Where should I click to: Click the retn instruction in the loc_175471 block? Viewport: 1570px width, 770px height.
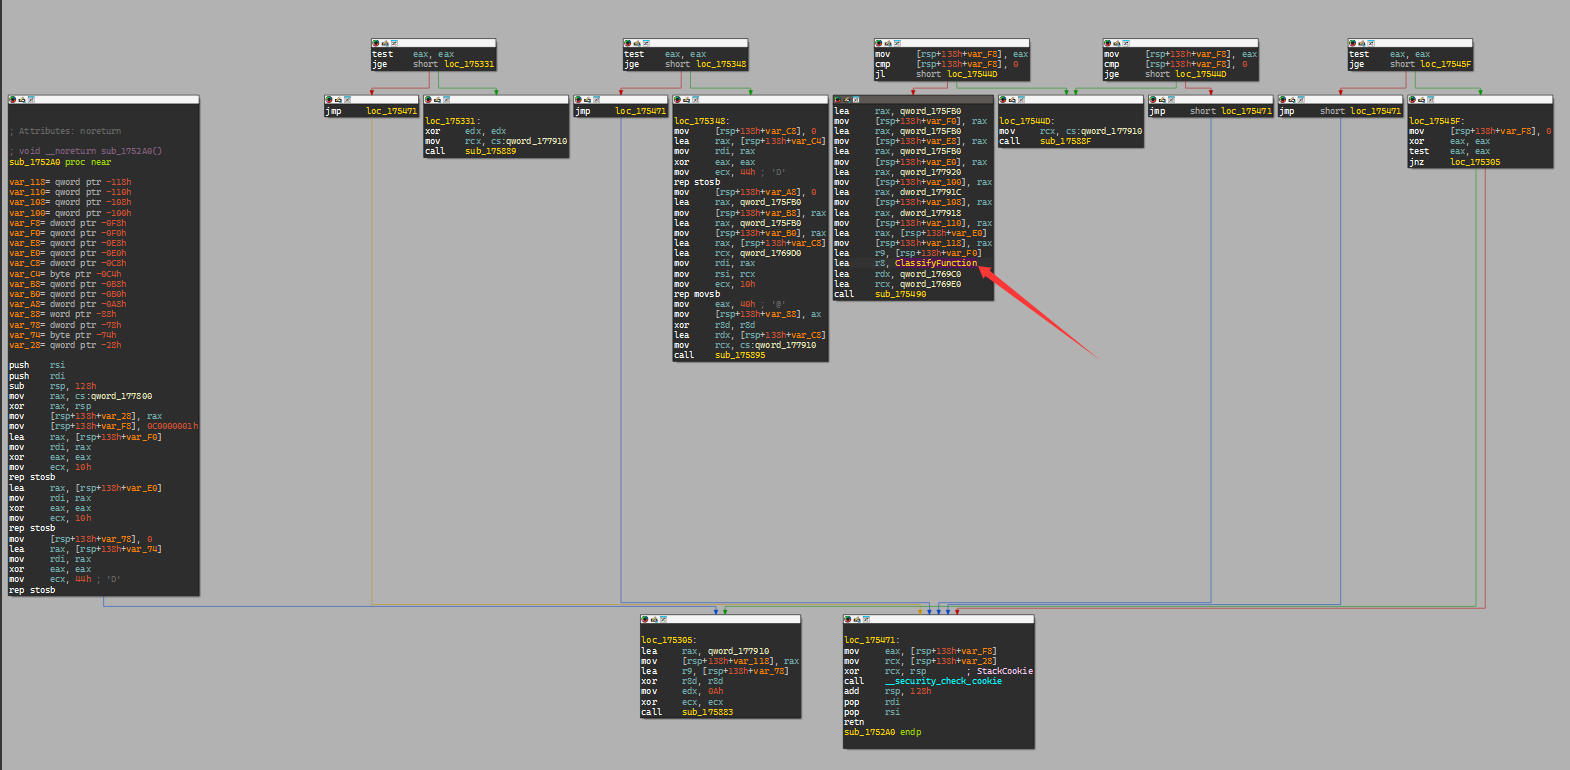coord(853,722)
